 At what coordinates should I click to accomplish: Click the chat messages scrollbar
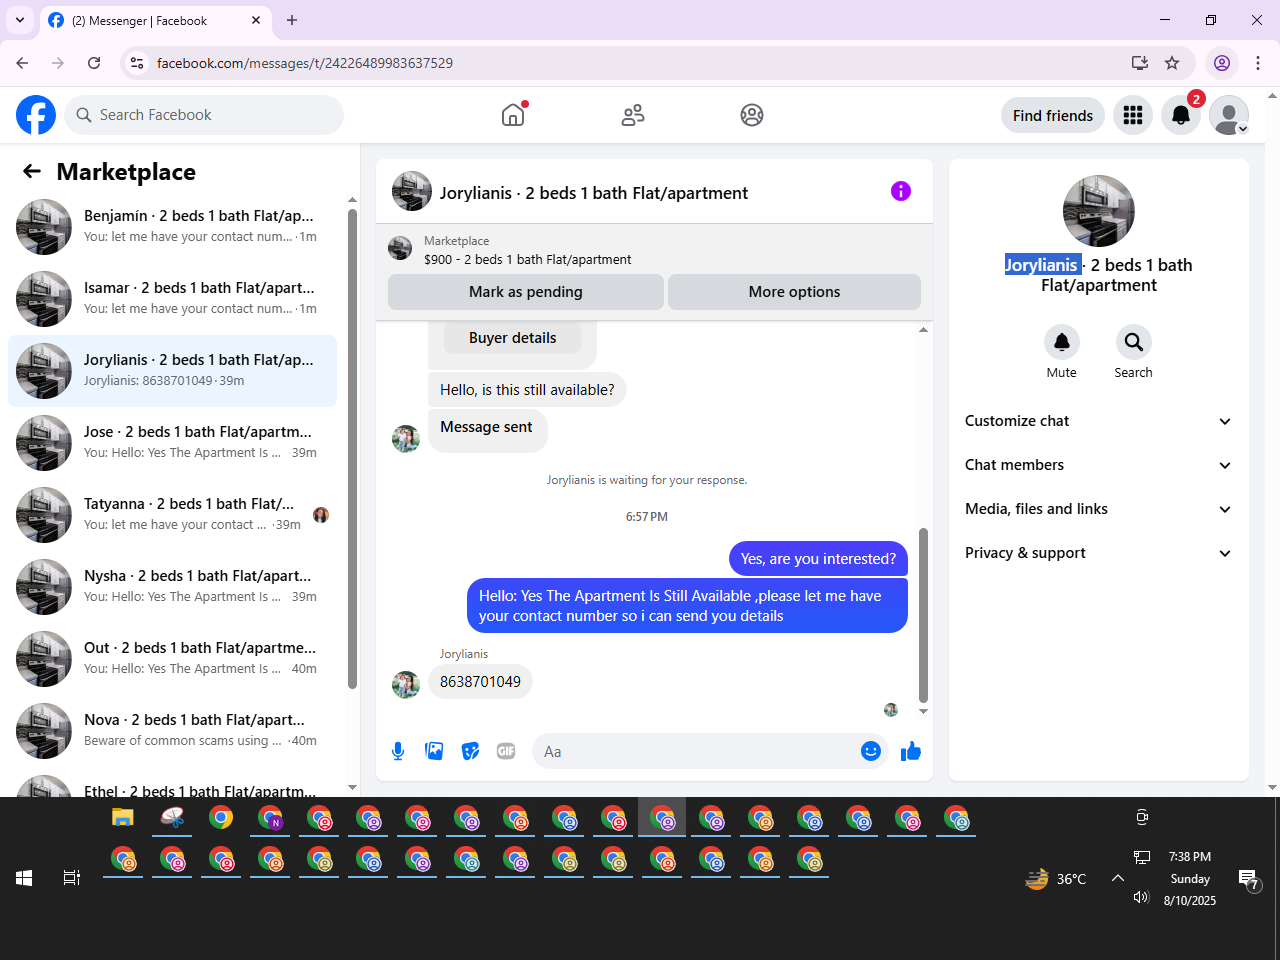[923, 615]
